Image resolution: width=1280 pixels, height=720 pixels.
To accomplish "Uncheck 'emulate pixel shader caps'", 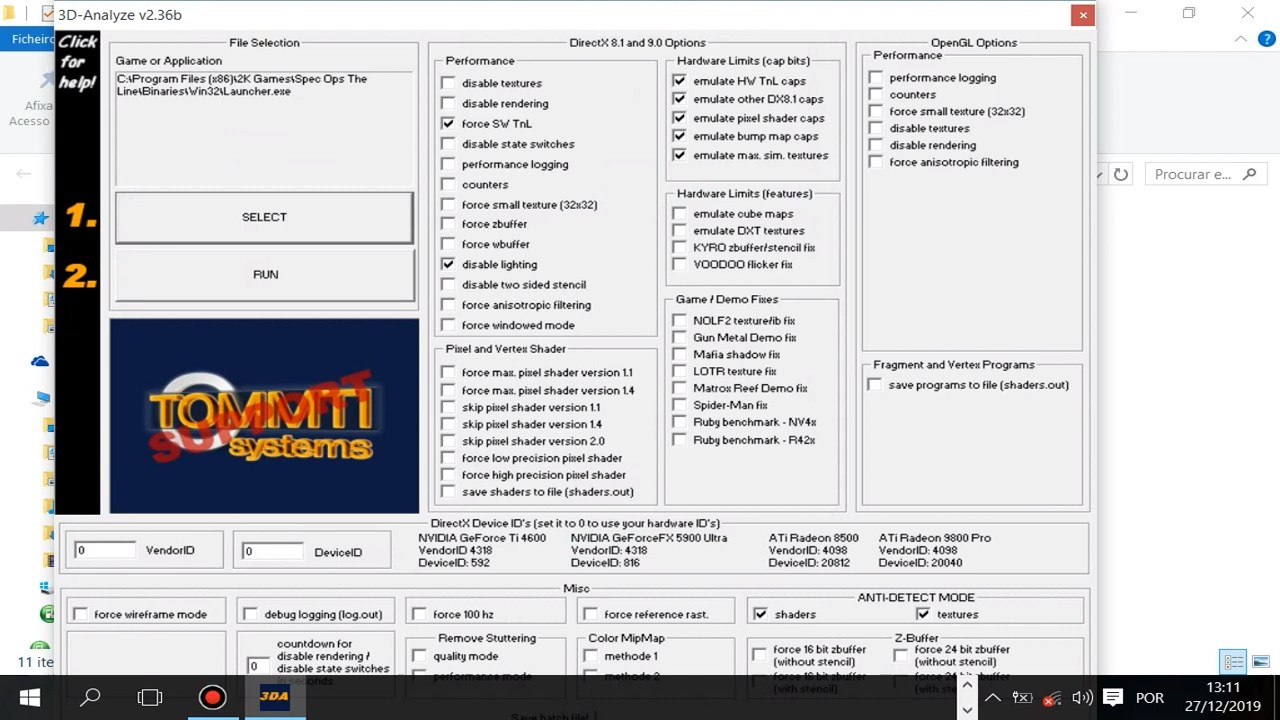I will tap(680, 118).
